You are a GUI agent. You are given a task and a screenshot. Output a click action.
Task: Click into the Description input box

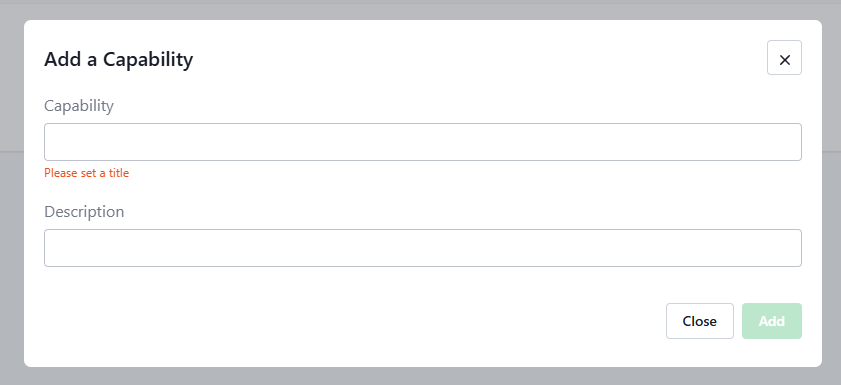coord(423,248)
